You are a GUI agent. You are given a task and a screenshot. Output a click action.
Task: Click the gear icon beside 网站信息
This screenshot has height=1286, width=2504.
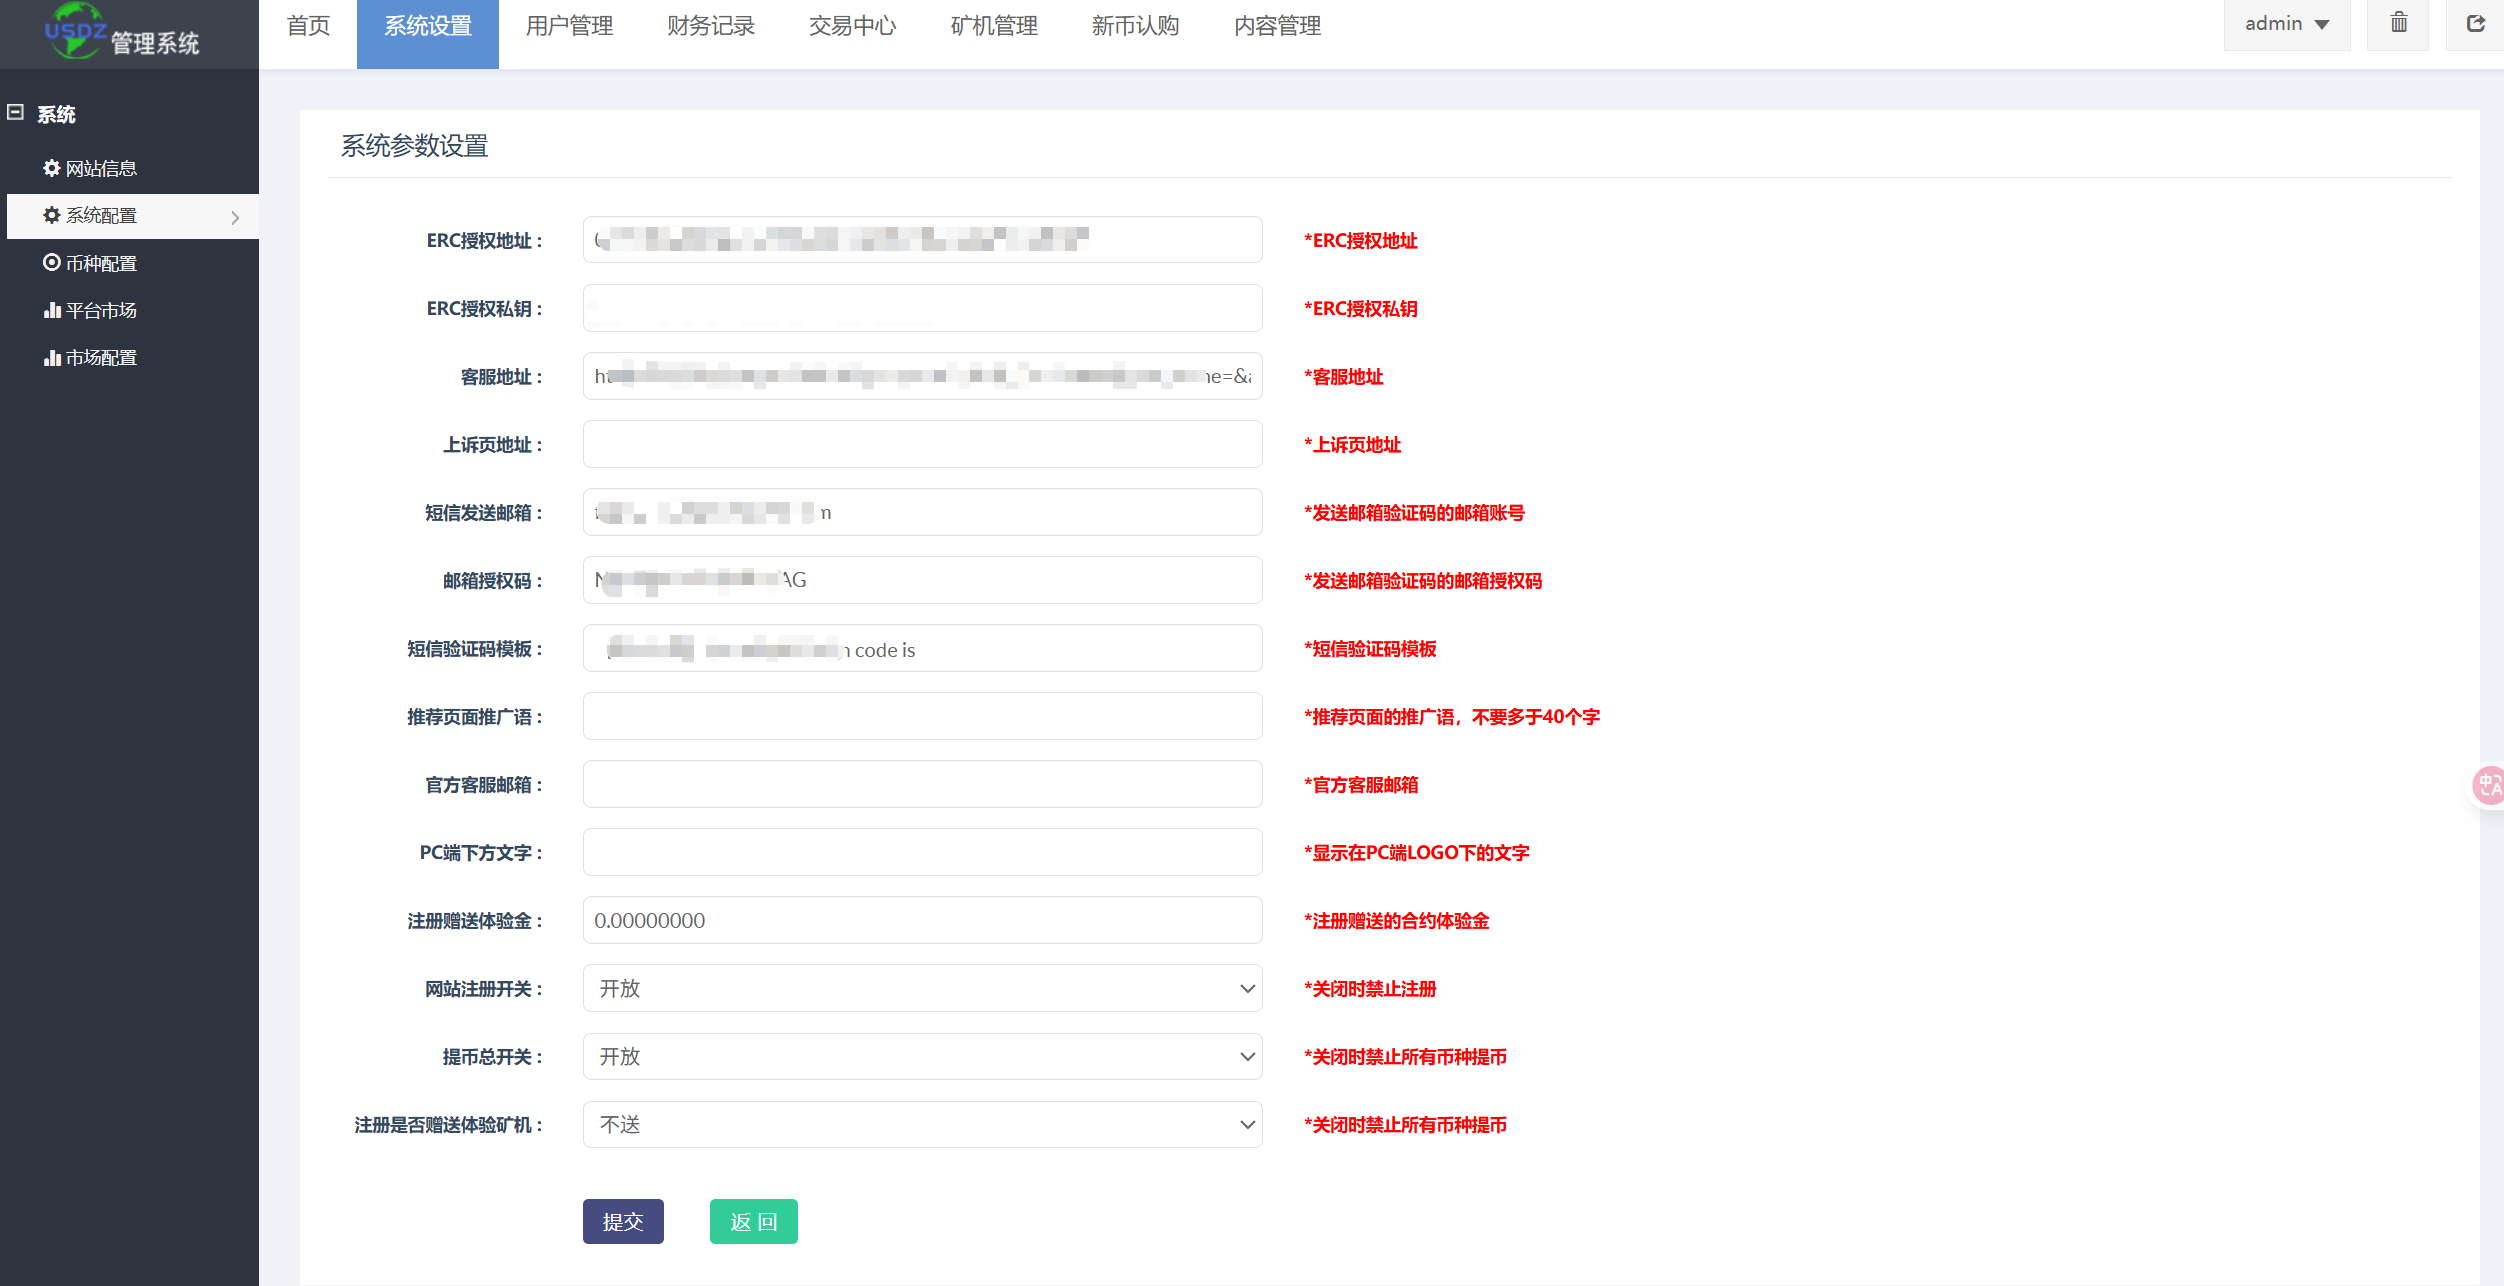[52, 168]
